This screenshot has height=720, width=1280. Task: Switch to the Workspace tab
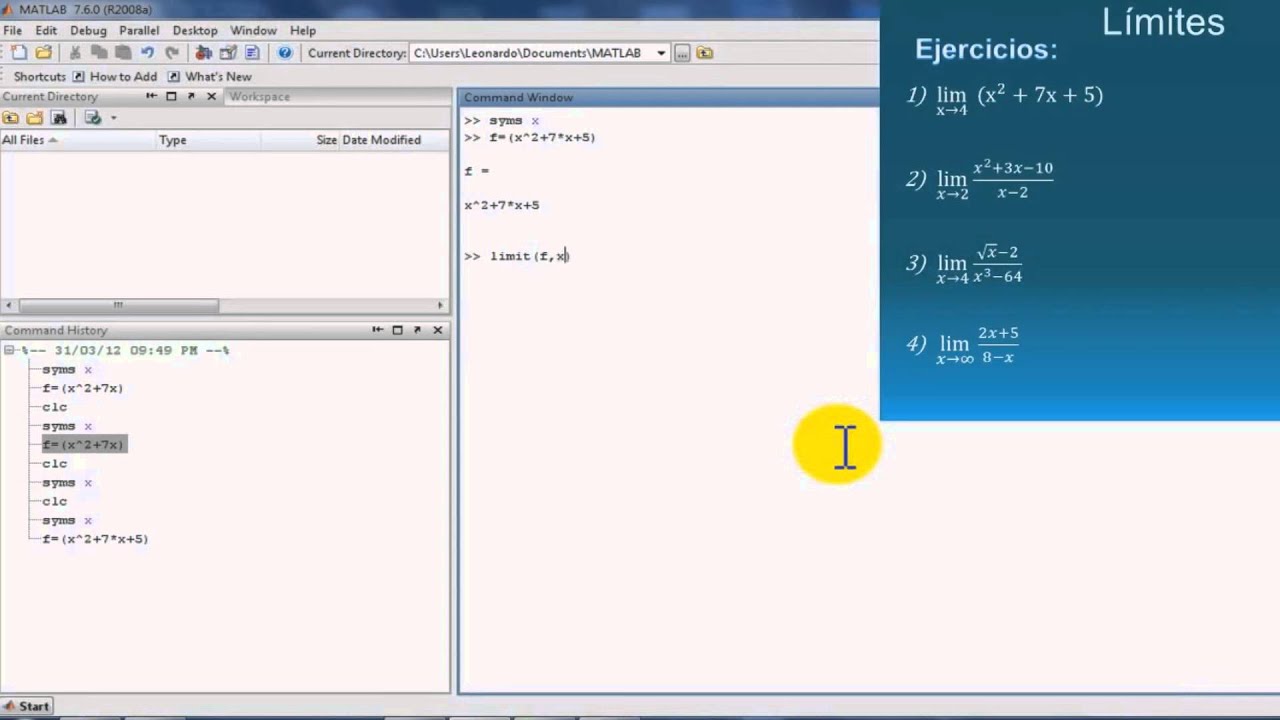(x=259, y=97)
